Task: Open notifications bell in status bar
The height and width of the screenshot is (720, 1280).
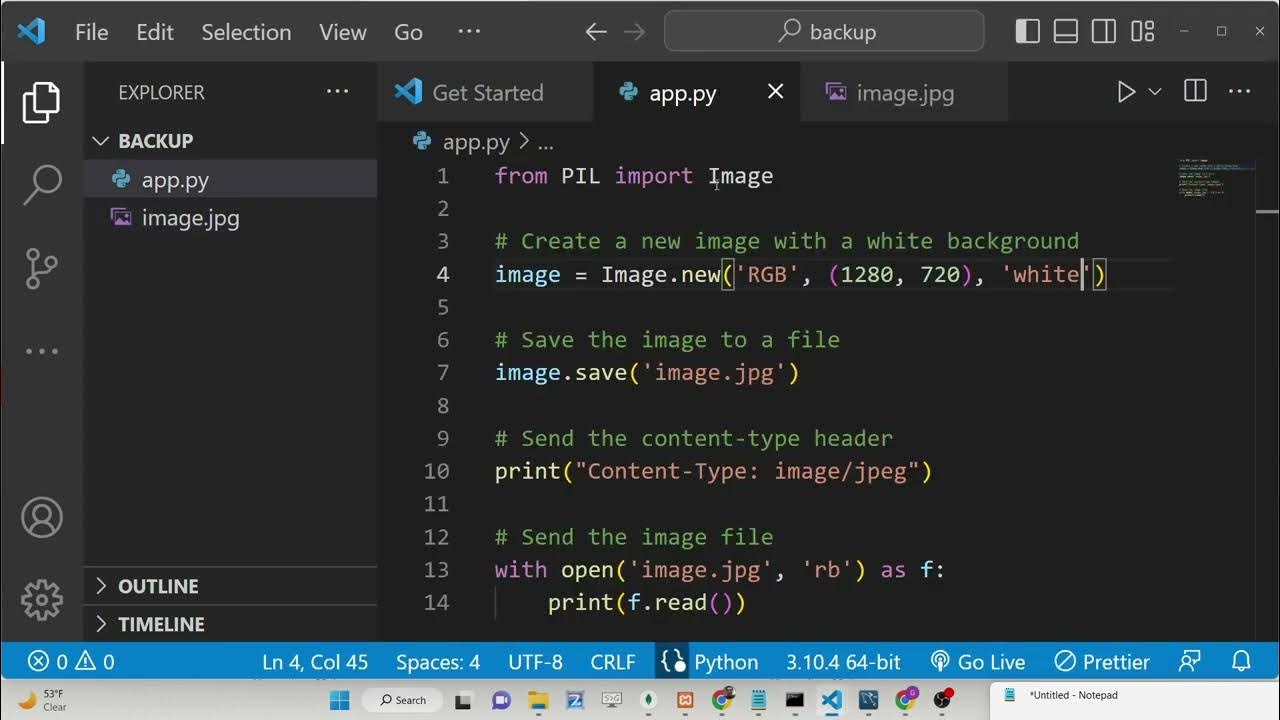Action: (x=1241, y=662)
